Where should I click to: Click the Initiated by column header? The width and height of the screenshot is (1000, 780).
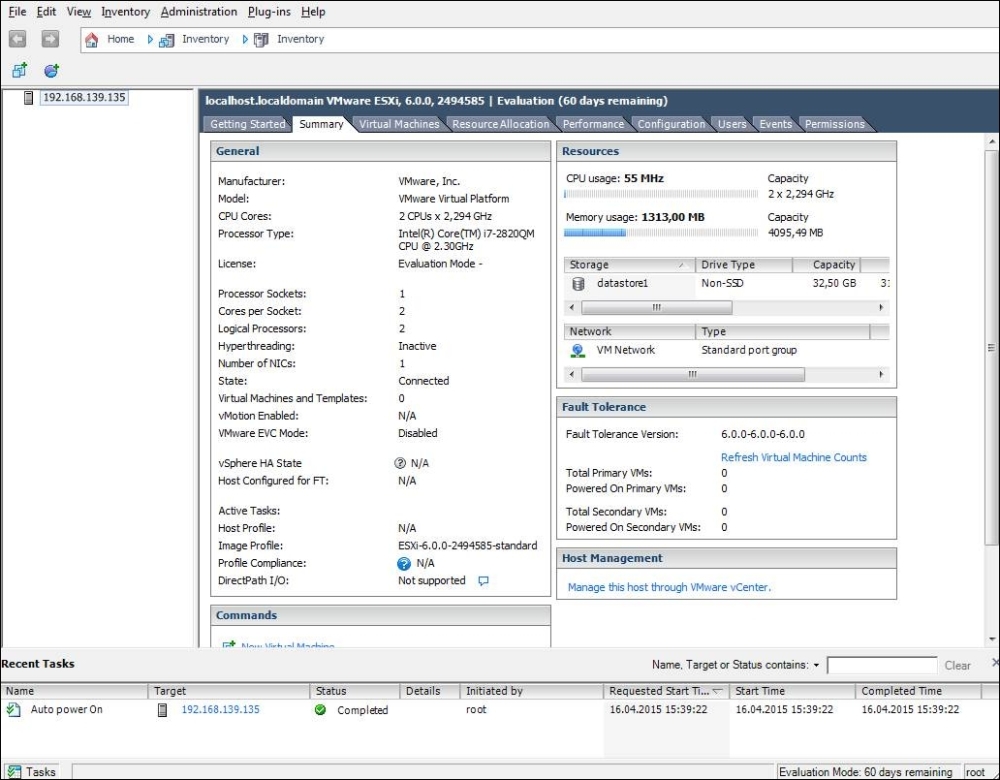point(531,691)
